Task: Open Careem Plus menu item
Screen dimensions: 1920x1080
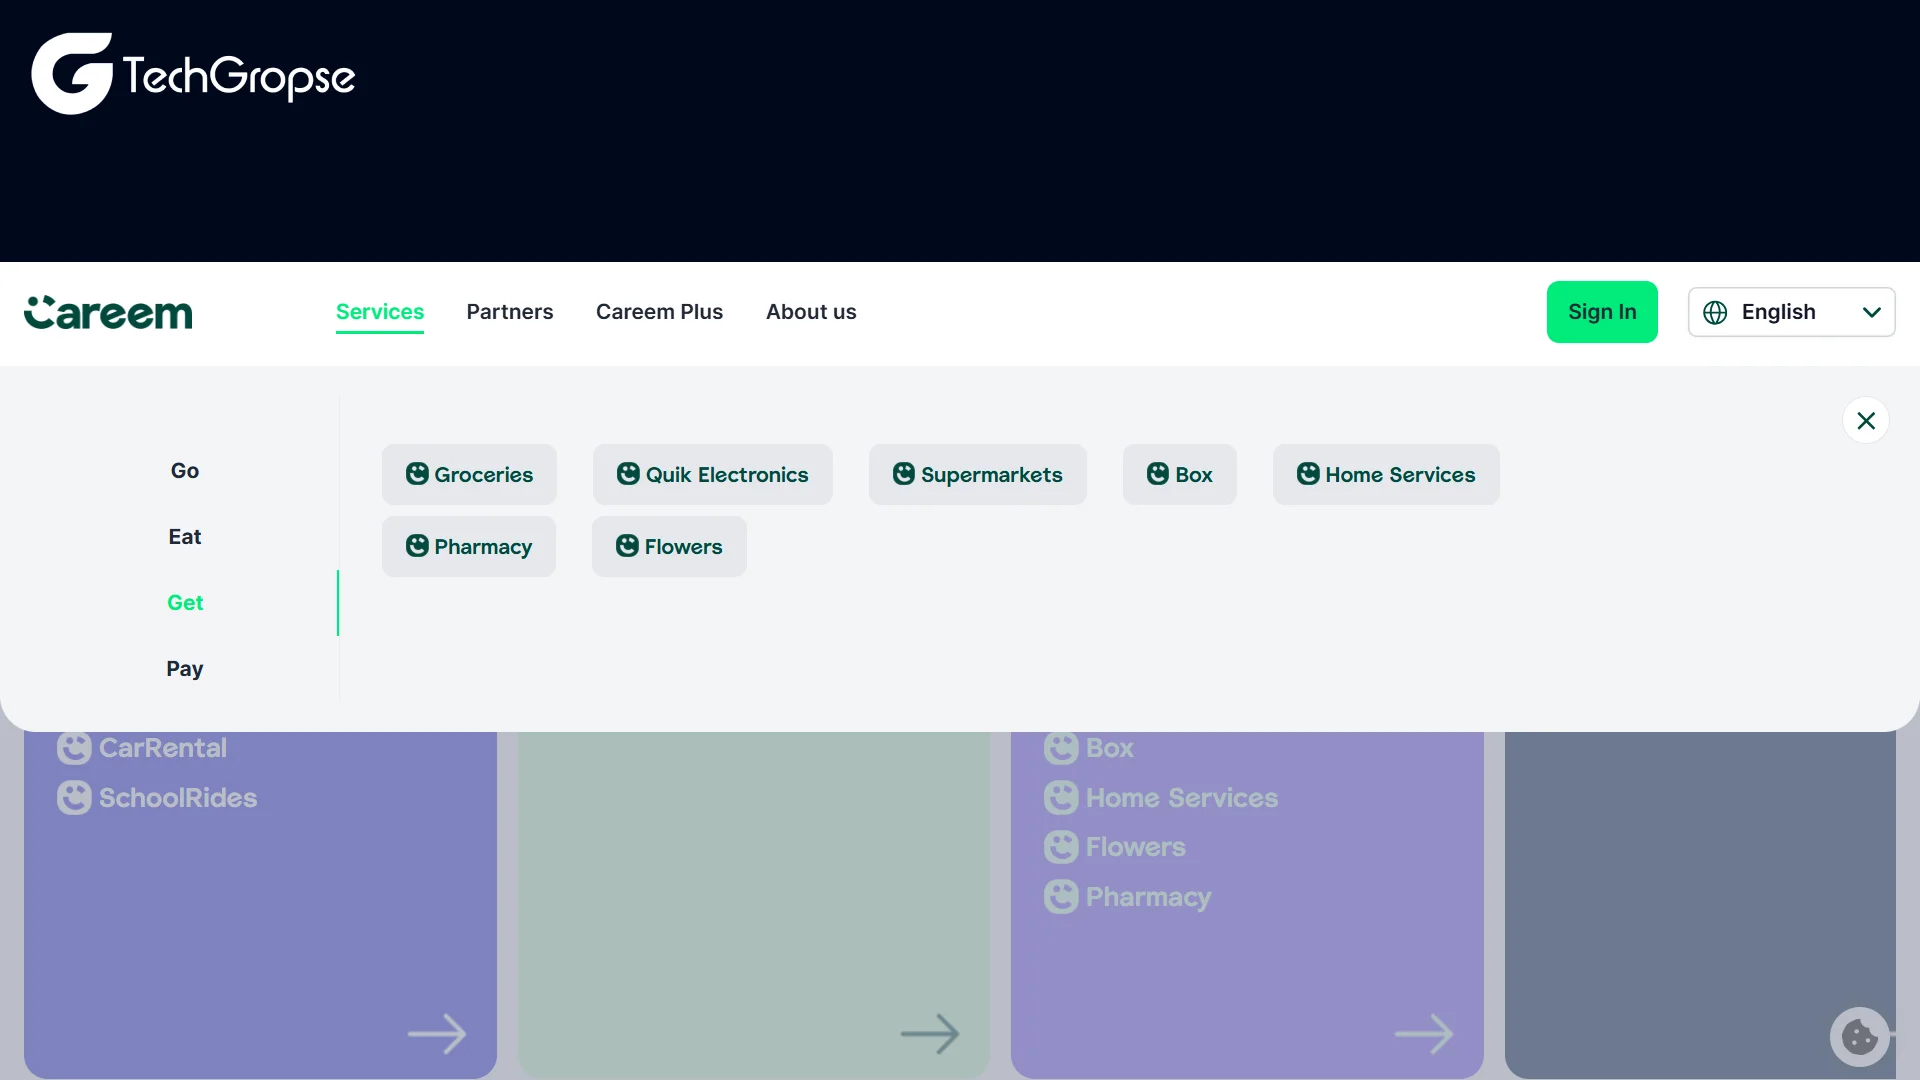Action: [x=659, y=312]
